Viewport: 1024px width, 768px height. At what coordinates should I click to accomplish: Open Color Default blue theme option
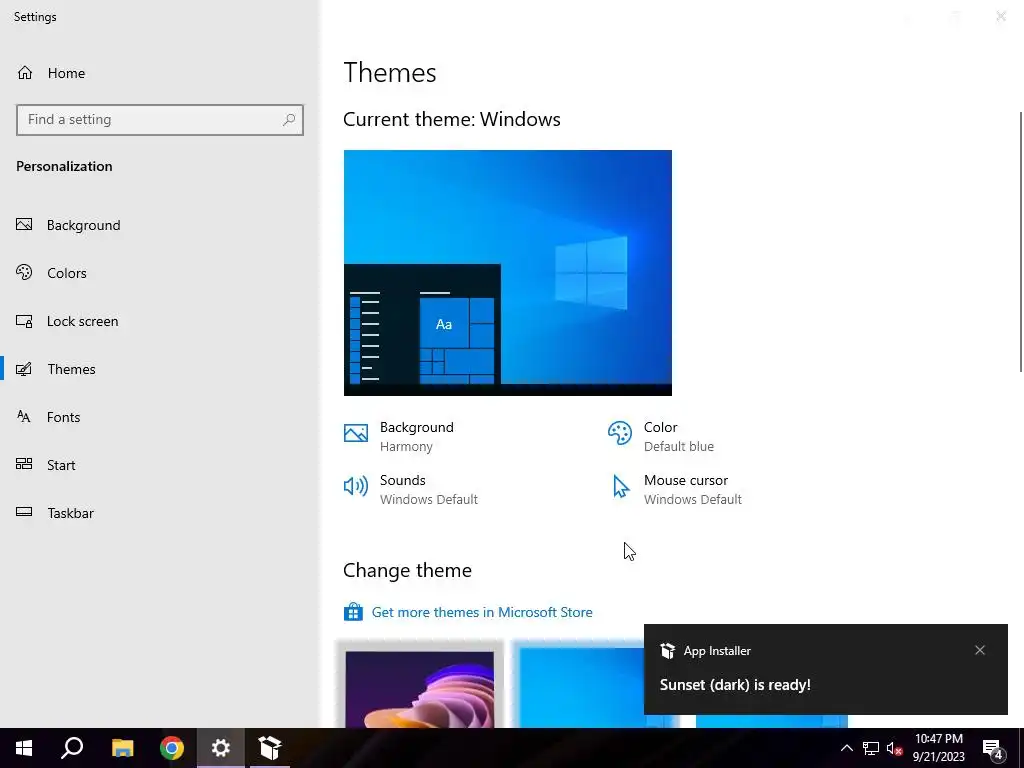coord(661,436)
